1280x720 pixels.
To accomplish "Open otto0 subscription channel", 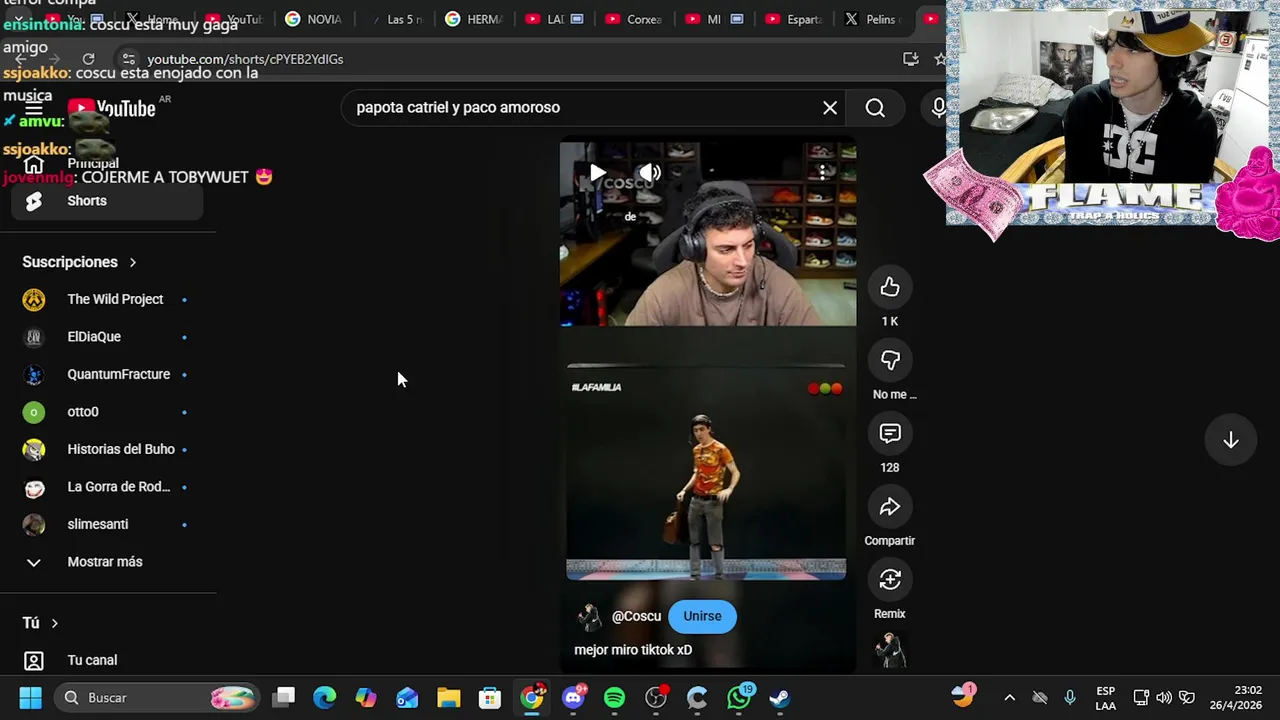I will tap(107, 412).
